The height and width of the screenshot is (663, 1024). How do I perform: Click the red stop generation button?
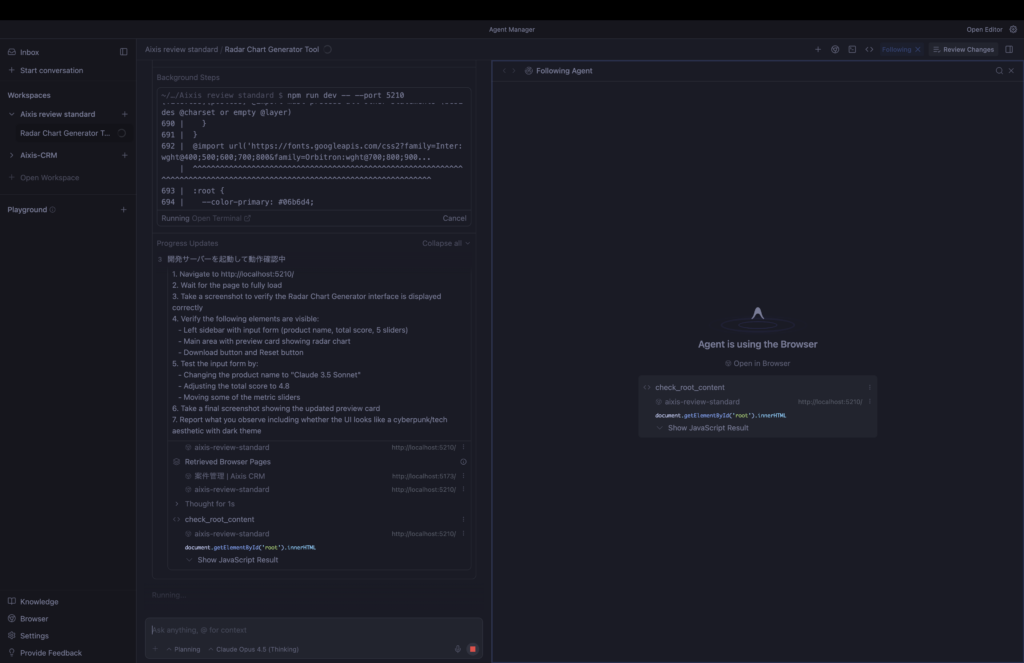[x=472, y=649]
